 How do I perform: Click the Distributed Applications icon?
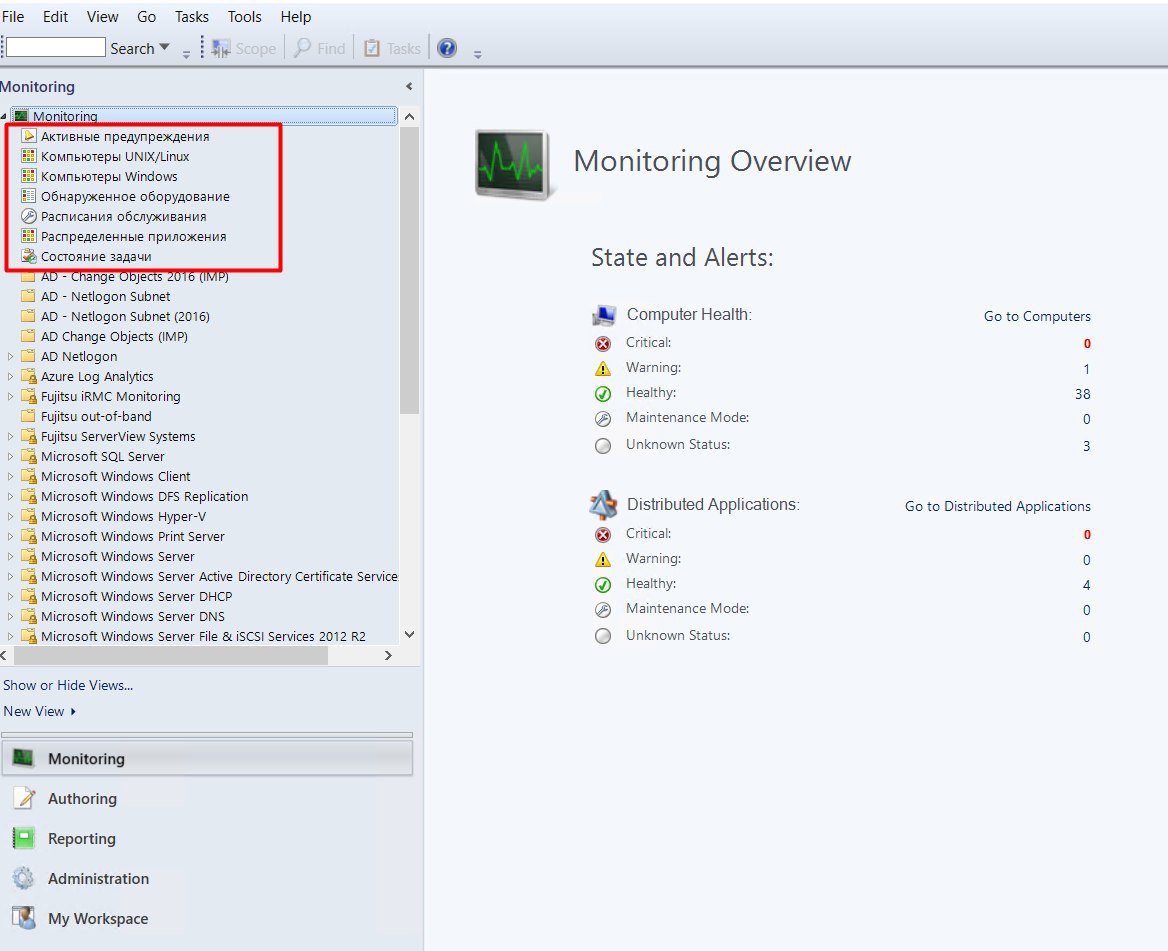pos(603,505)
